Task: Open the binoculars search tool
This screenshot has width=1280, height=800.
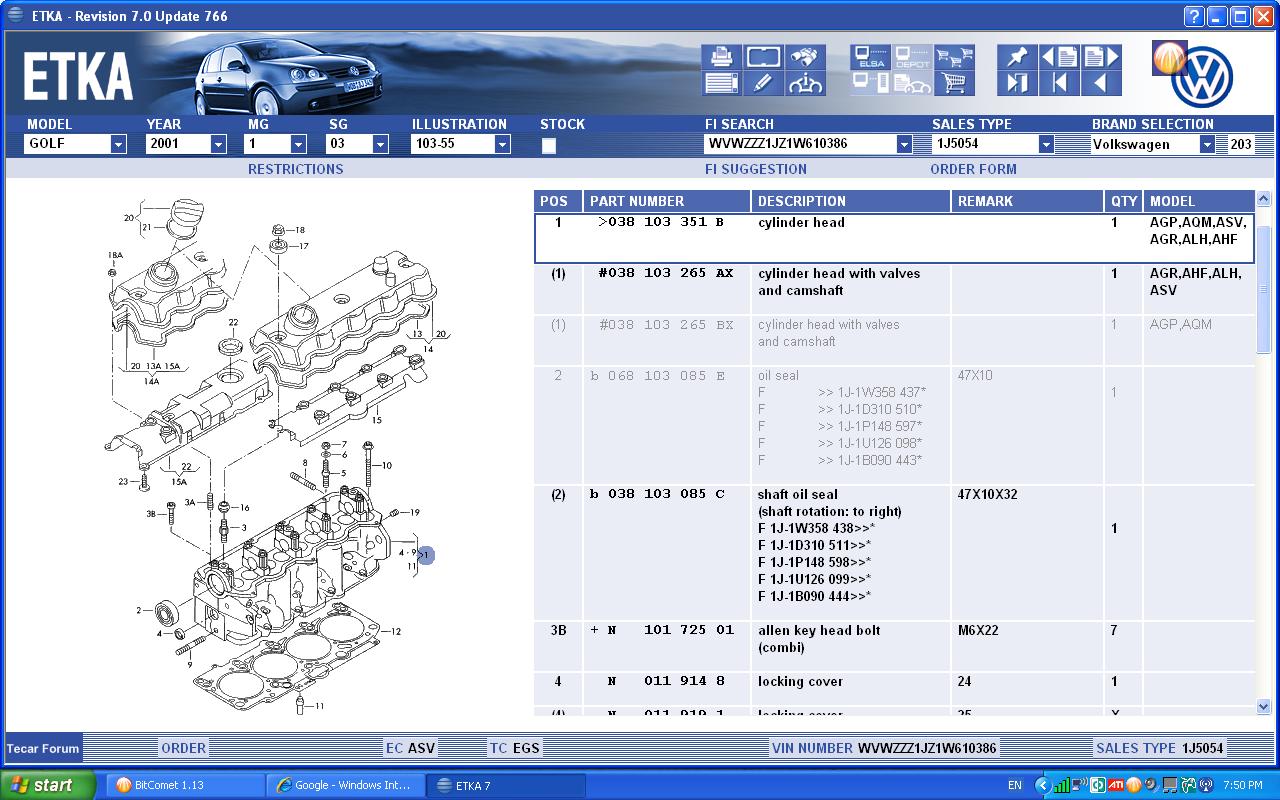Action: [x=805, y=57]
